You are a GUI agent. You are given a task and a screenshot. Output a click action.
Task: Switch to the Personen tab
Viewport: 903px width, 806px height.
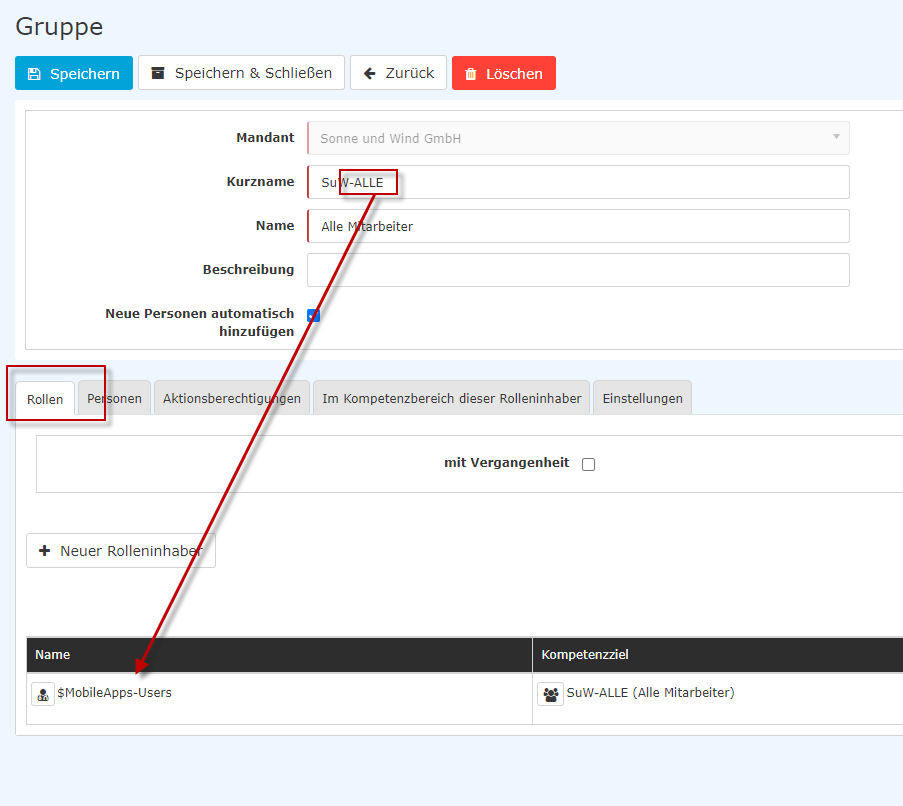click(114, 398)
